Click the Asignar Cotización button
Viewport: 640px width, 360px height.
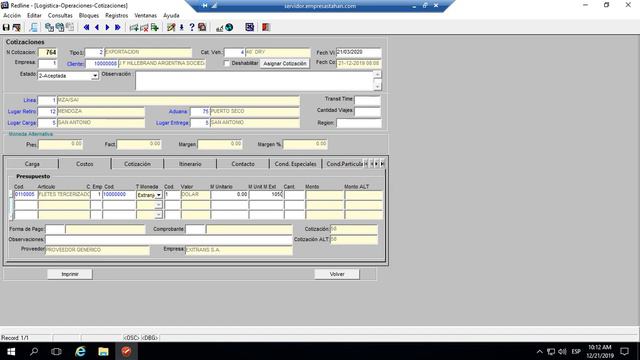coord(284,64)
